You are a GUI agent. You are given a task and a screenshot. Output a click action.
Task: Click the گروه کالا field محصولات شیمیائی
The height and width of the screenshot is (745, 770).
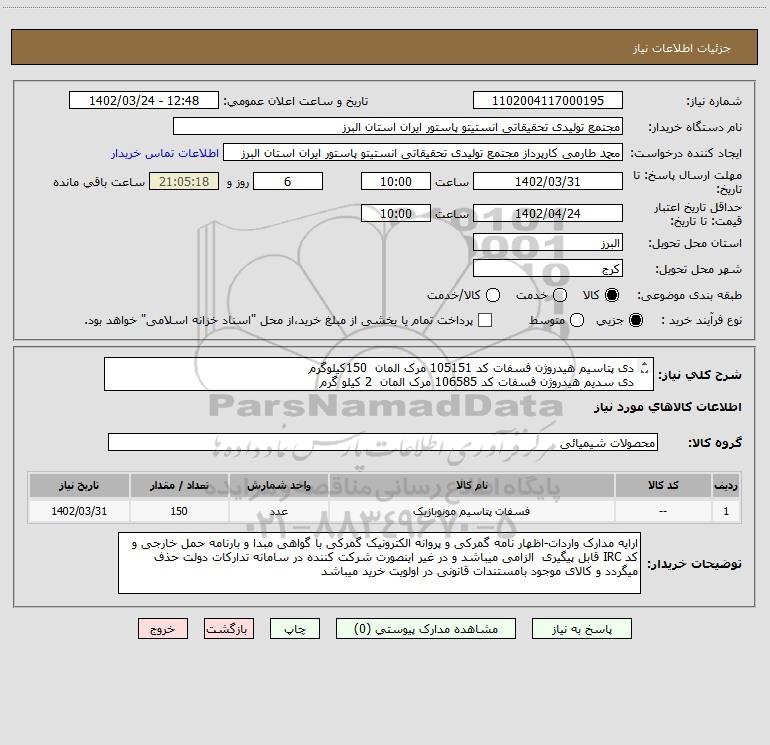coord(383,442)
